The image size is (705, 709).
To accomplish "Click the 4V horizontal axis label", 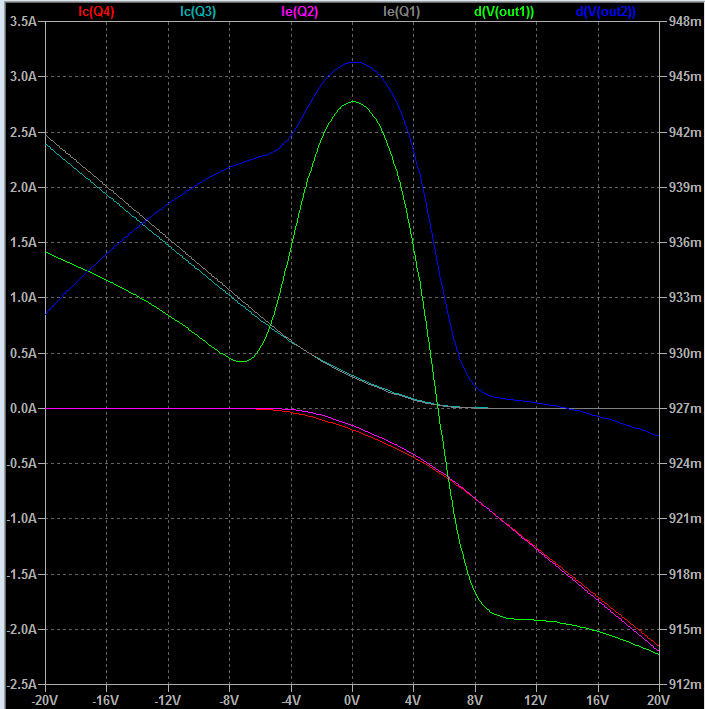I will 413,700.
